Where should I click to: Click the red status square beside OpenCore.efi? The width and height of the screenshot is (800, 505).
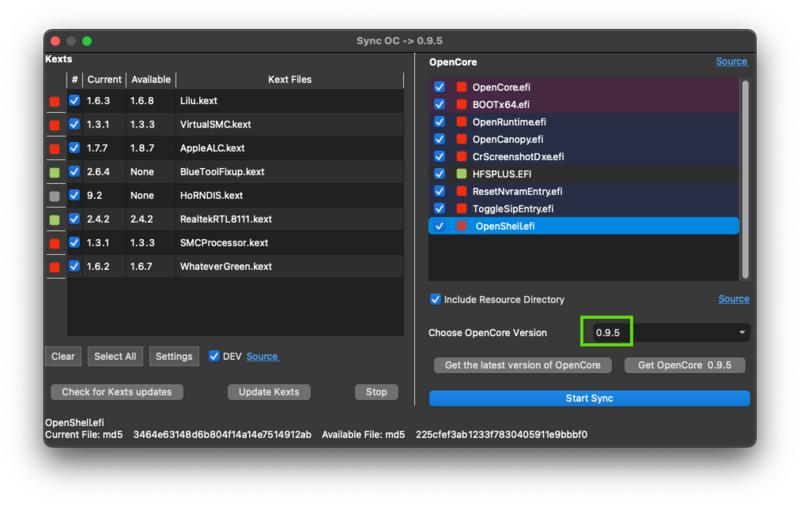click(462, 87)
